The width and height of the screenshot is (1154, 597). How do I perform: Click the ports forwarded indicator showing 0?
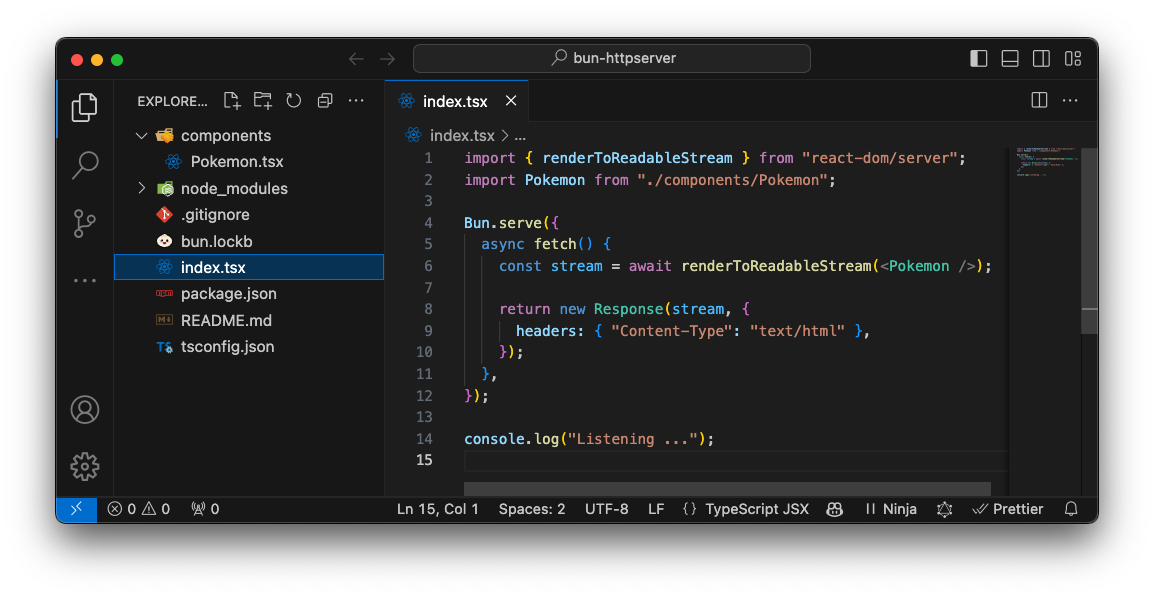(205, 509)
